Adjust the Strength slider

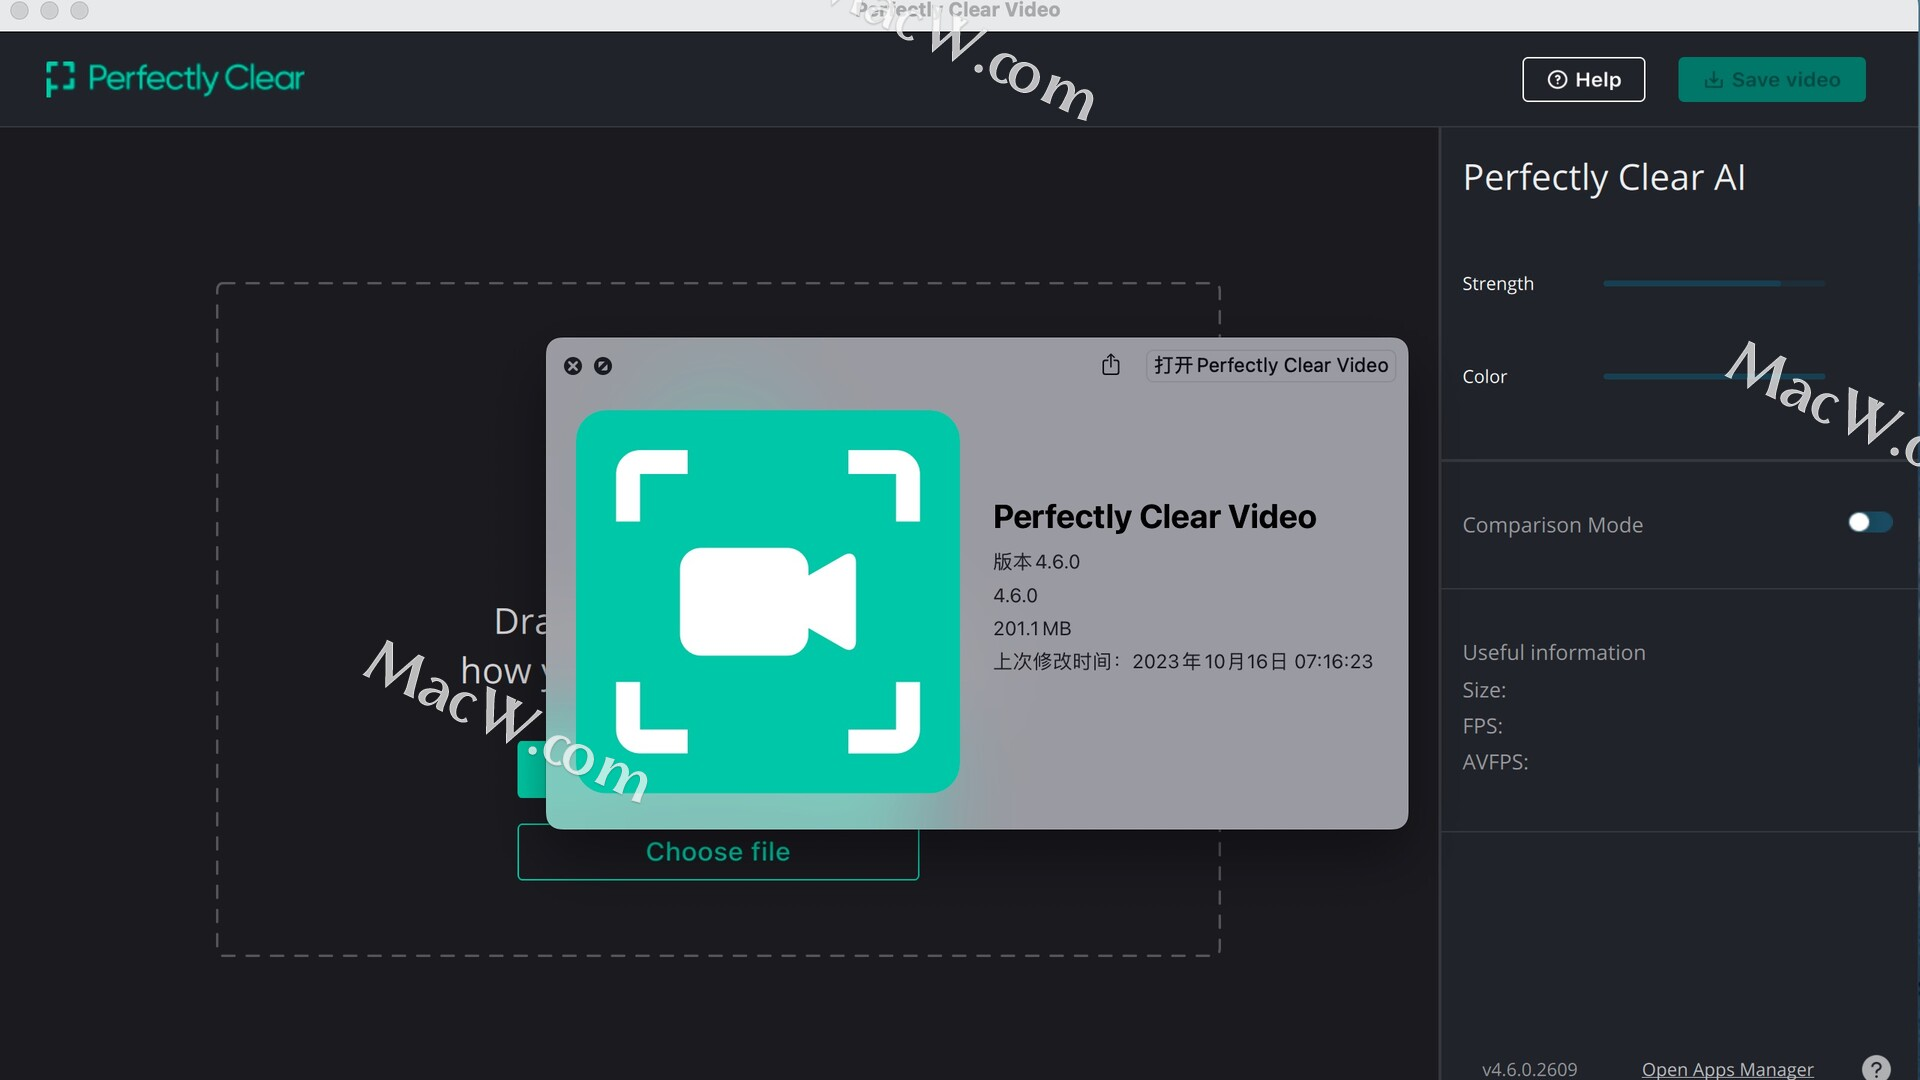click(x=1713, y=284)
